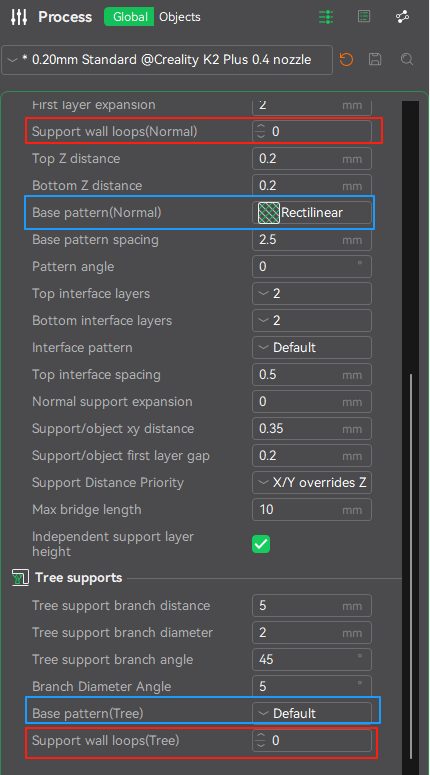Click the Process sliders icon
Screen dimensions: 430x775
(x=19, y=17)
